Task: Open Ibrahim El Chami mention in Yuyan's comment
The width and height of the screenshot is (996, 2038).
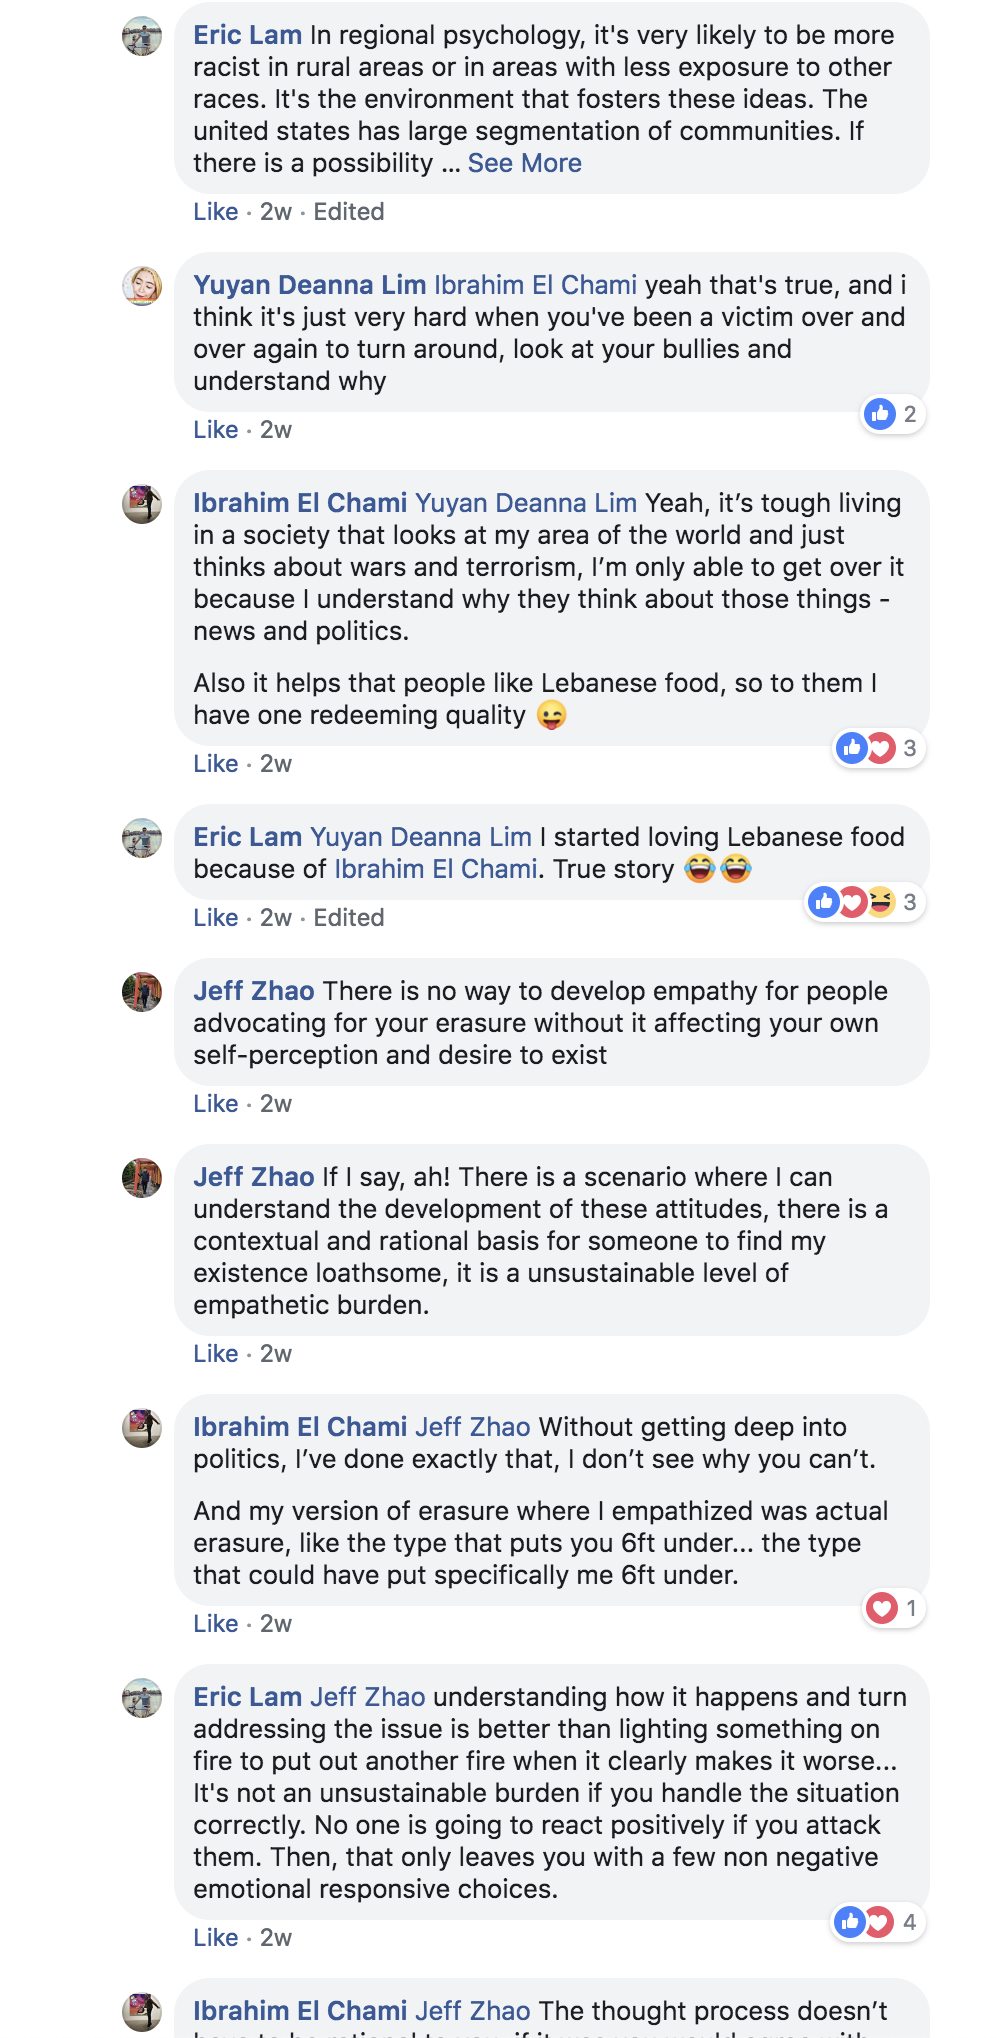Action: tap(535, 285)
